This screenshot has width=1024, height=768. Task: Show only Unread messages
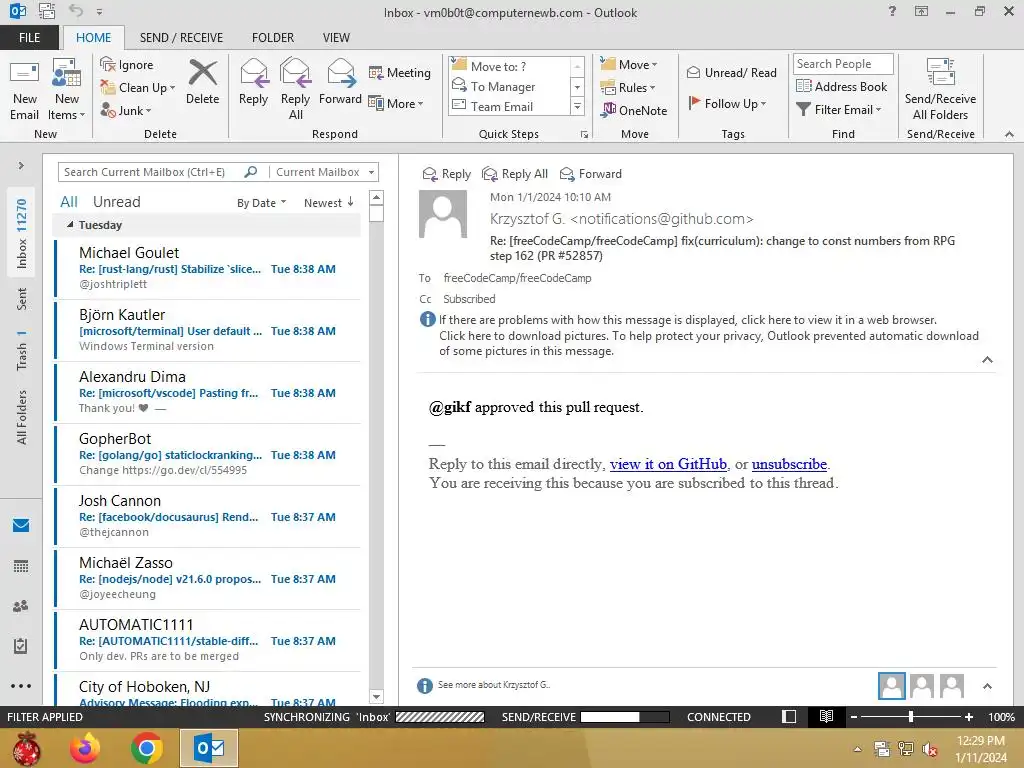[116, 202]
